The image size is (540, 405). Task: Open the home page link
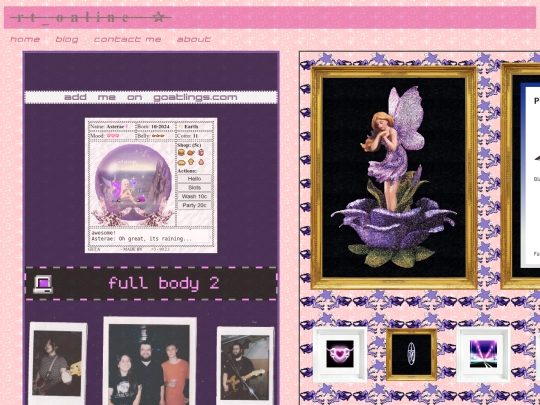[25, 39]
